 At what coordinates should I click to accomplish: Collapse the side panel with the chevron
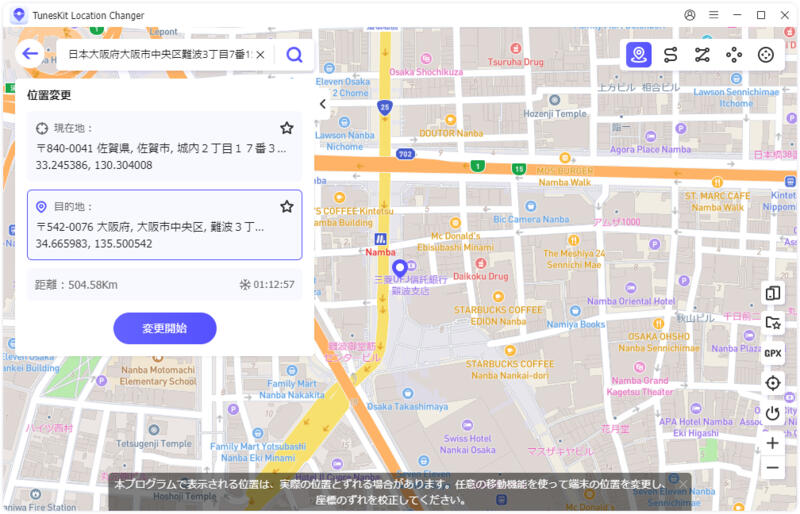[x=322, y=104]
